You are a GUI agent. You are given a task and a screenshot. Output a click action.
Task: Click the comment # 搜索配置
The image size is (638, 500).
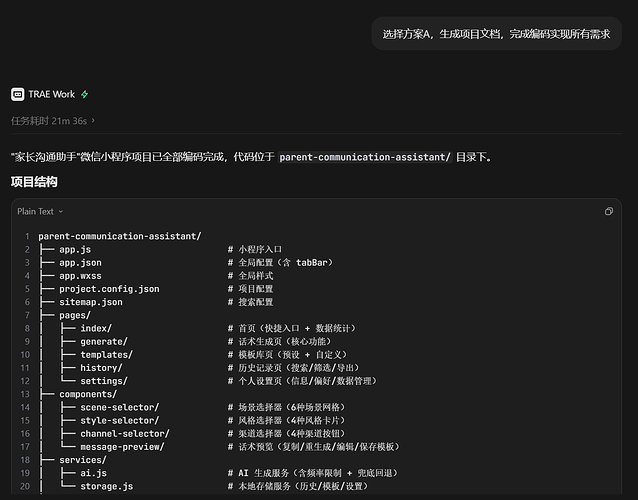[x=250, y=302]
